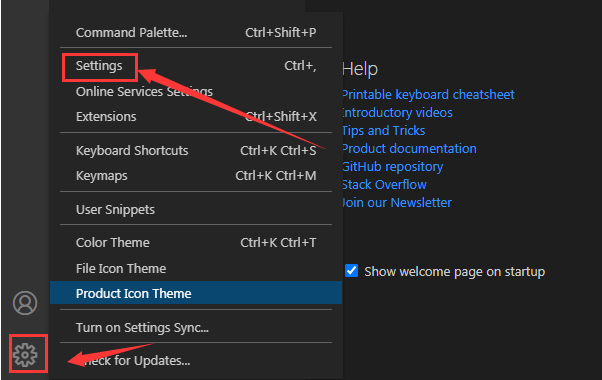
Task: Open the Manage gear icon
Action: (25, 355)
